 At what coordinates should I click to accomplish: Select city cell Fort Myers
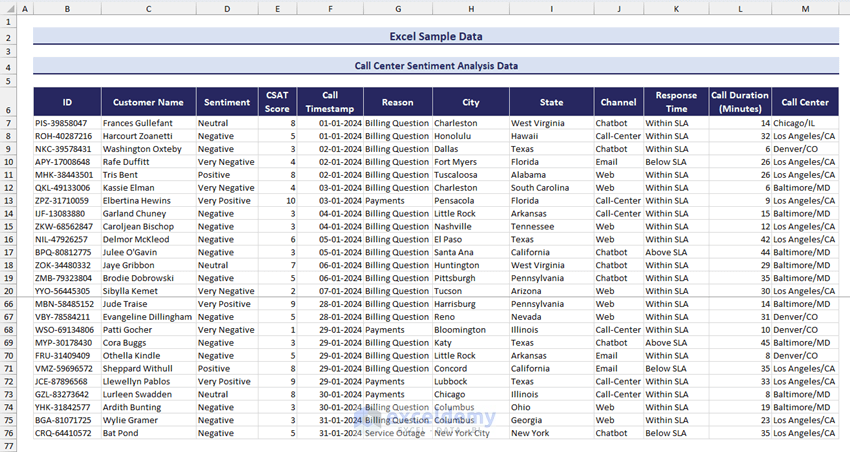(471, 162)
